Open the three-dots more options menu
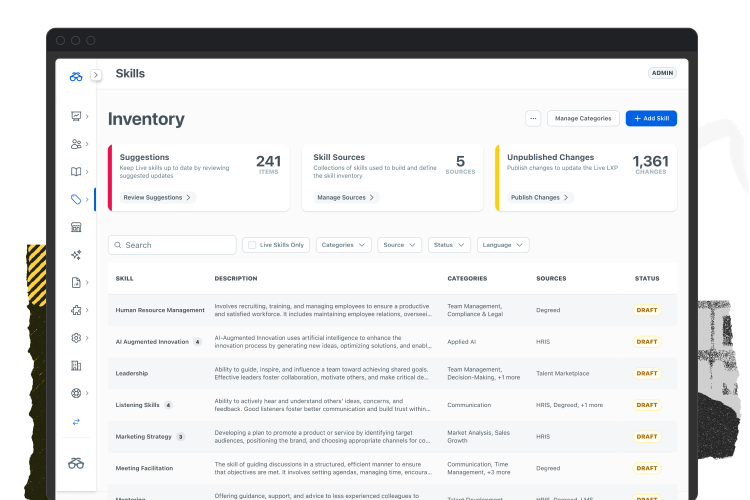This screenshot has width=750, height=500. (x=533, y=118)
